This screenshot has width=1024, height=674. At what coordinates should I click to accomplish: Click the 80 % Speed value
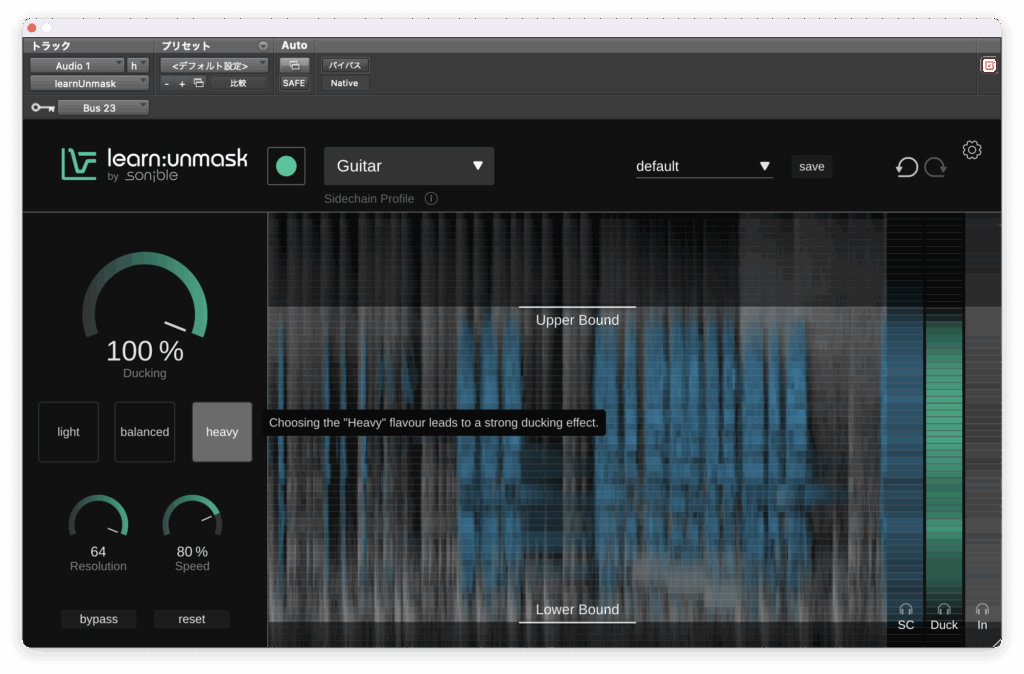click(192, 552)
